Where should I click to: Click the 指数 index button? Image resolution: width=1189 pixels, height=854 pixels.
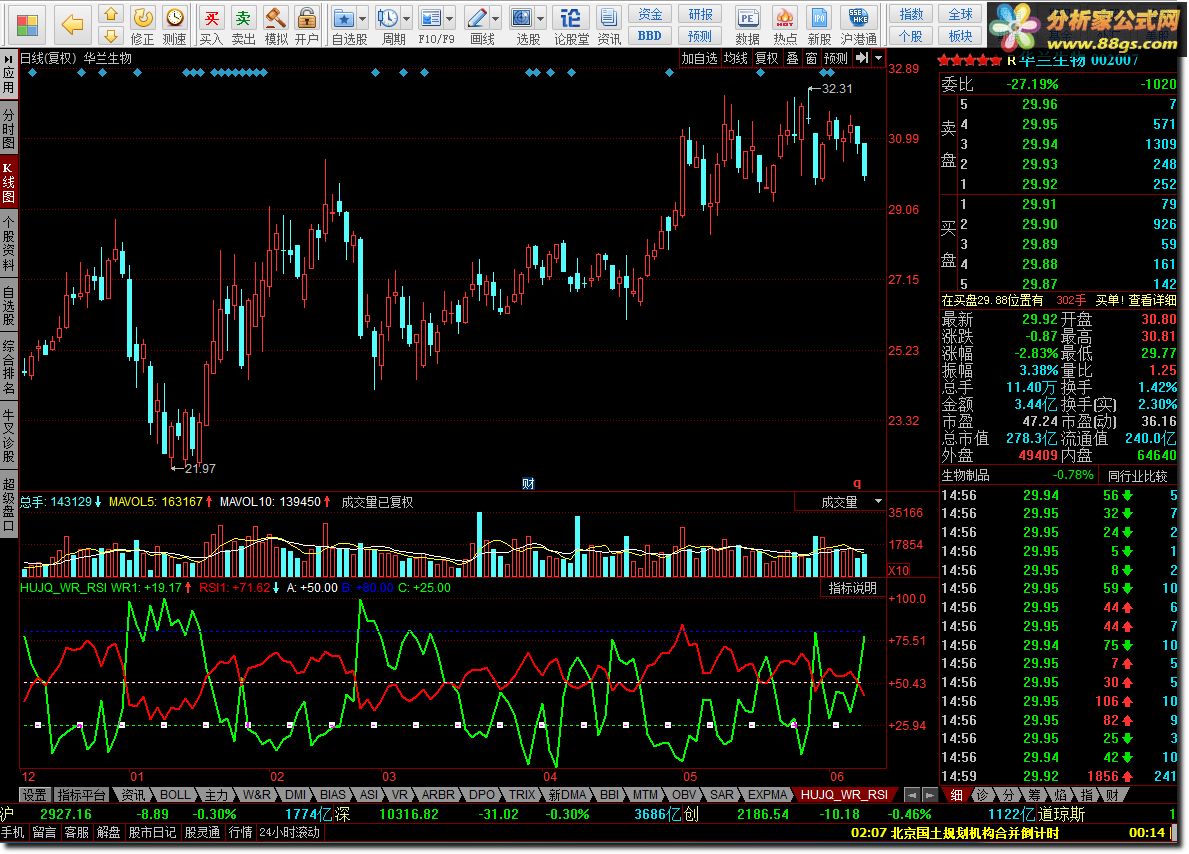[911, 14]
